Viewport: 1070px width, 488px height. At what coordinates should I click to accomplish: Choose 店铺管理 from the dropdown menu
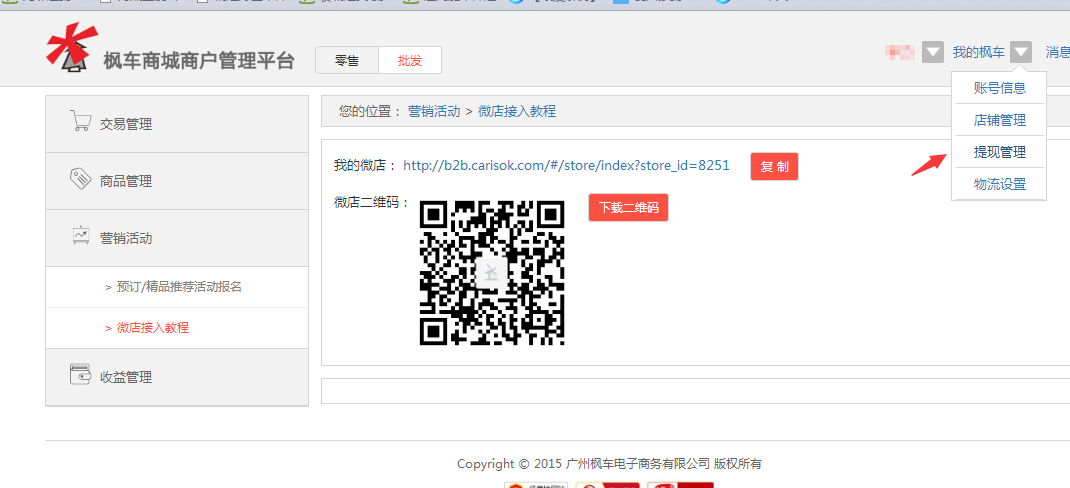999,120
